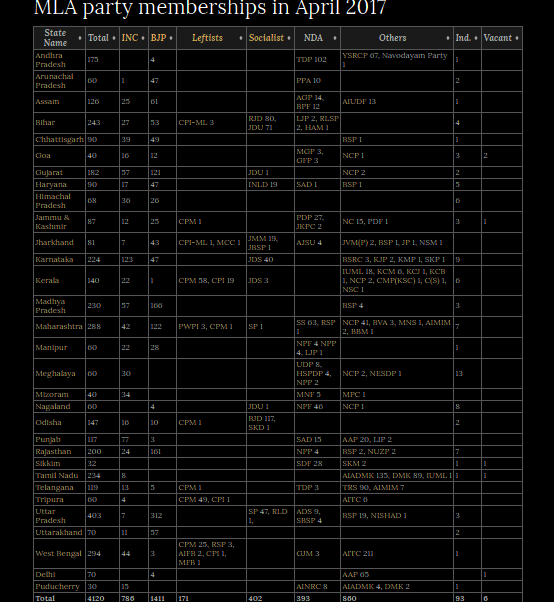The height and width of the screenshot is (602, 554).
Task: Click the Delhi state name
Action: tap(59, 575)
